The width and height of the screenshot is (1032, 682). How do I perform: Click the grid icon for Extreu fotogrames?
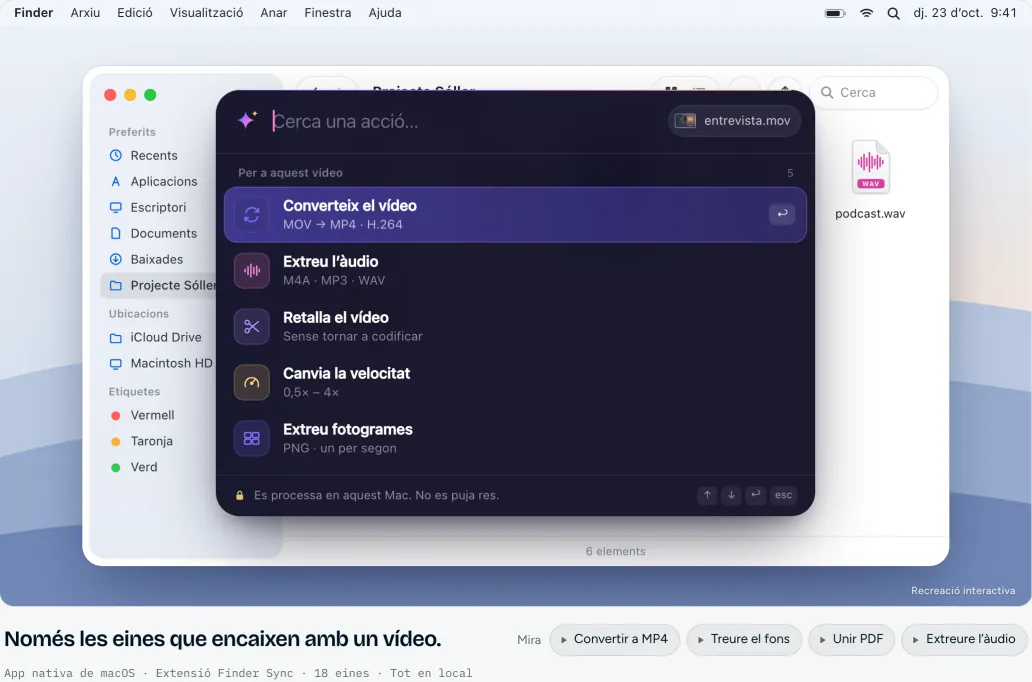pyautogui.click(x=251, y=438)
